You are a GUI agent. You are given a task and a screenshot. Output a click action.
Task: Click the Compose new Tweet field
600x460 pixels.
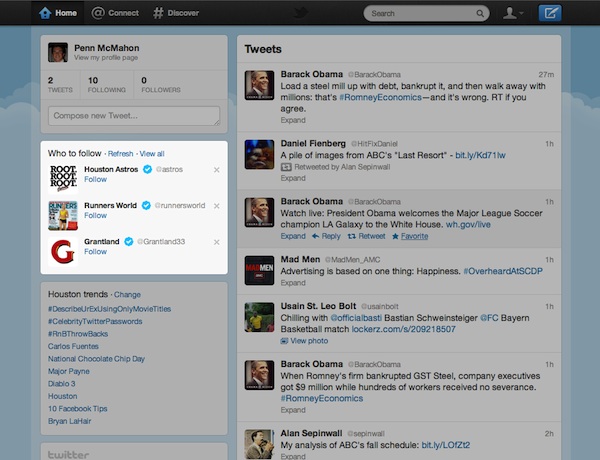133,116
